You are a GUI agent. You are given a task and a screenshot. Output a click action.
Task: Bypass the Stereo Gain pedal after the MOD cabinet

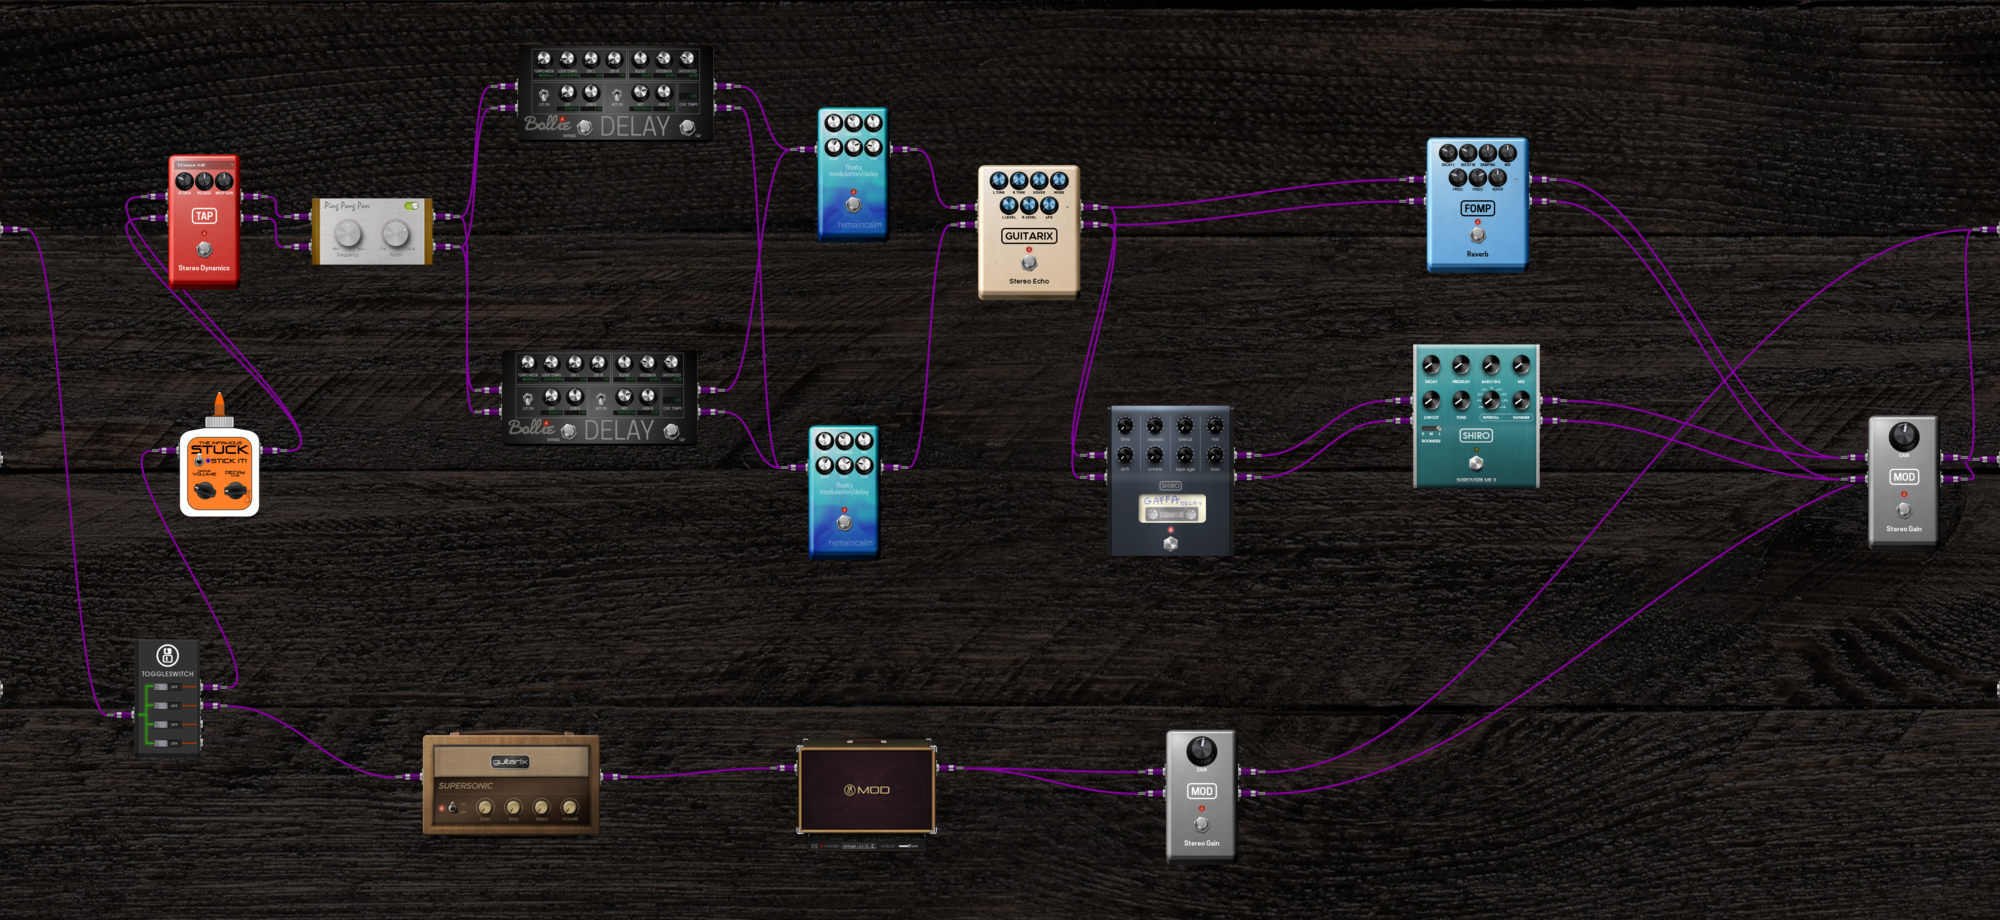point(1201,824)
